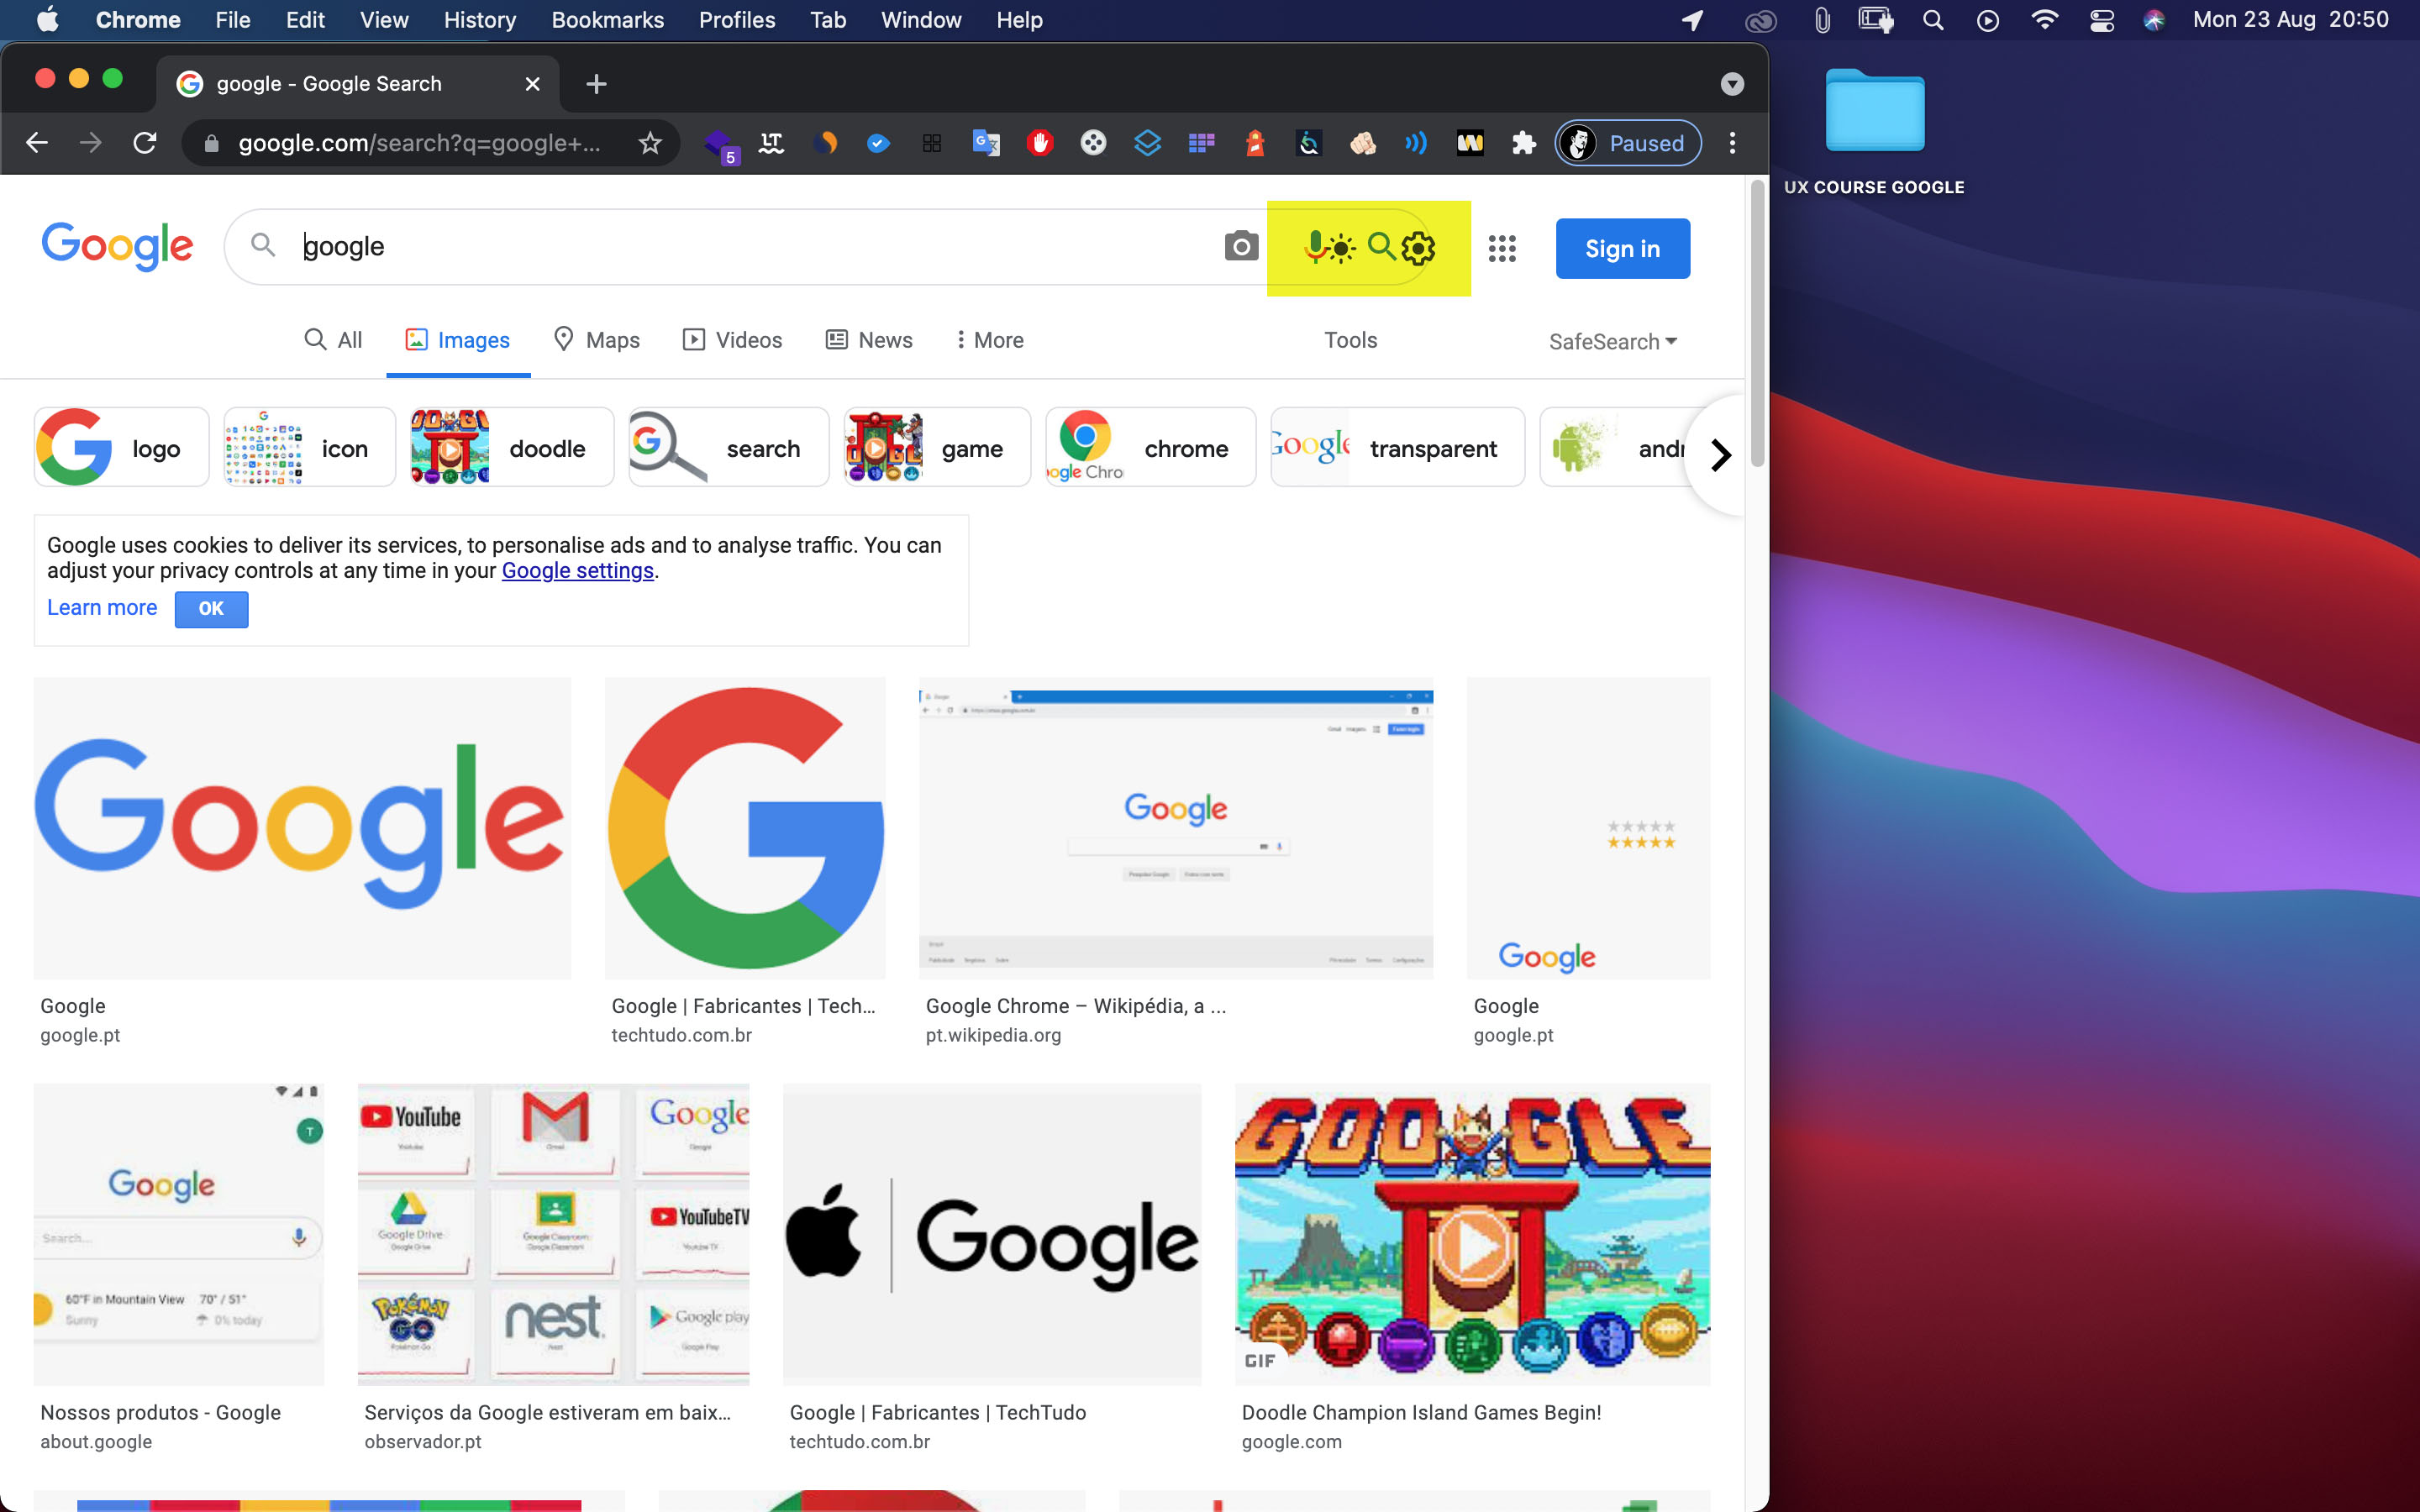This screenshot has height=1512, width=2420.
Task: Click the purple grid extension icon
Action: point(1201,143)
